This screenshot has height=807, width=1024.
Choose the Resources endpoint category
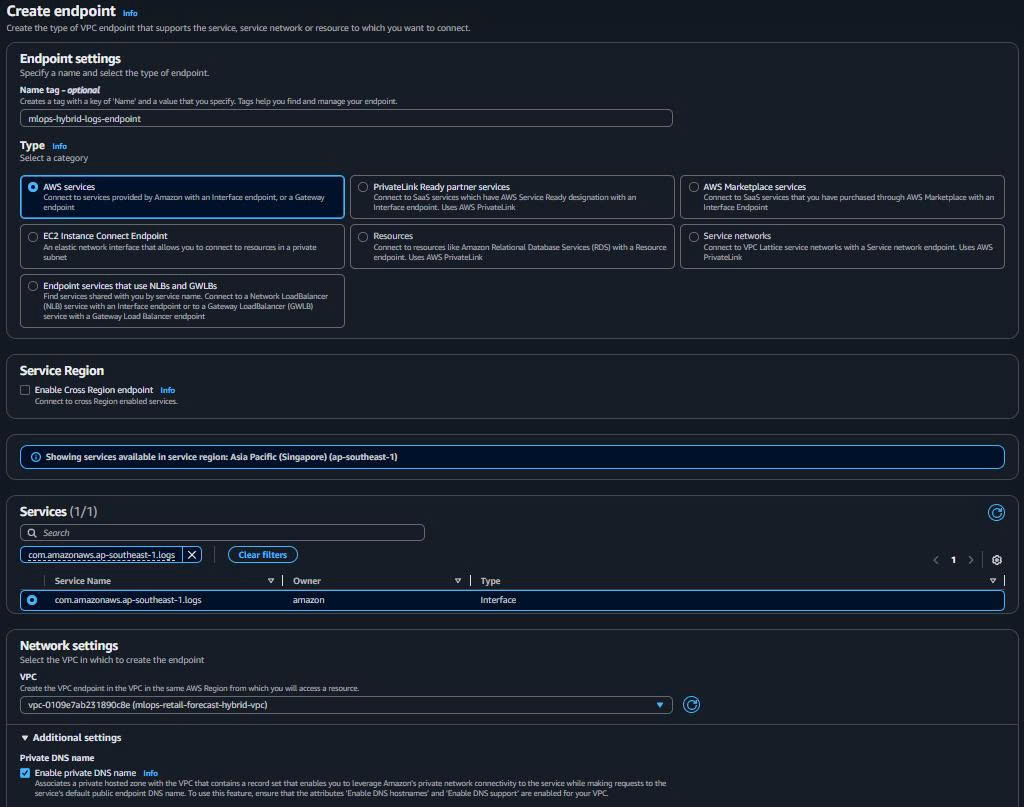(x=364, y=236)
